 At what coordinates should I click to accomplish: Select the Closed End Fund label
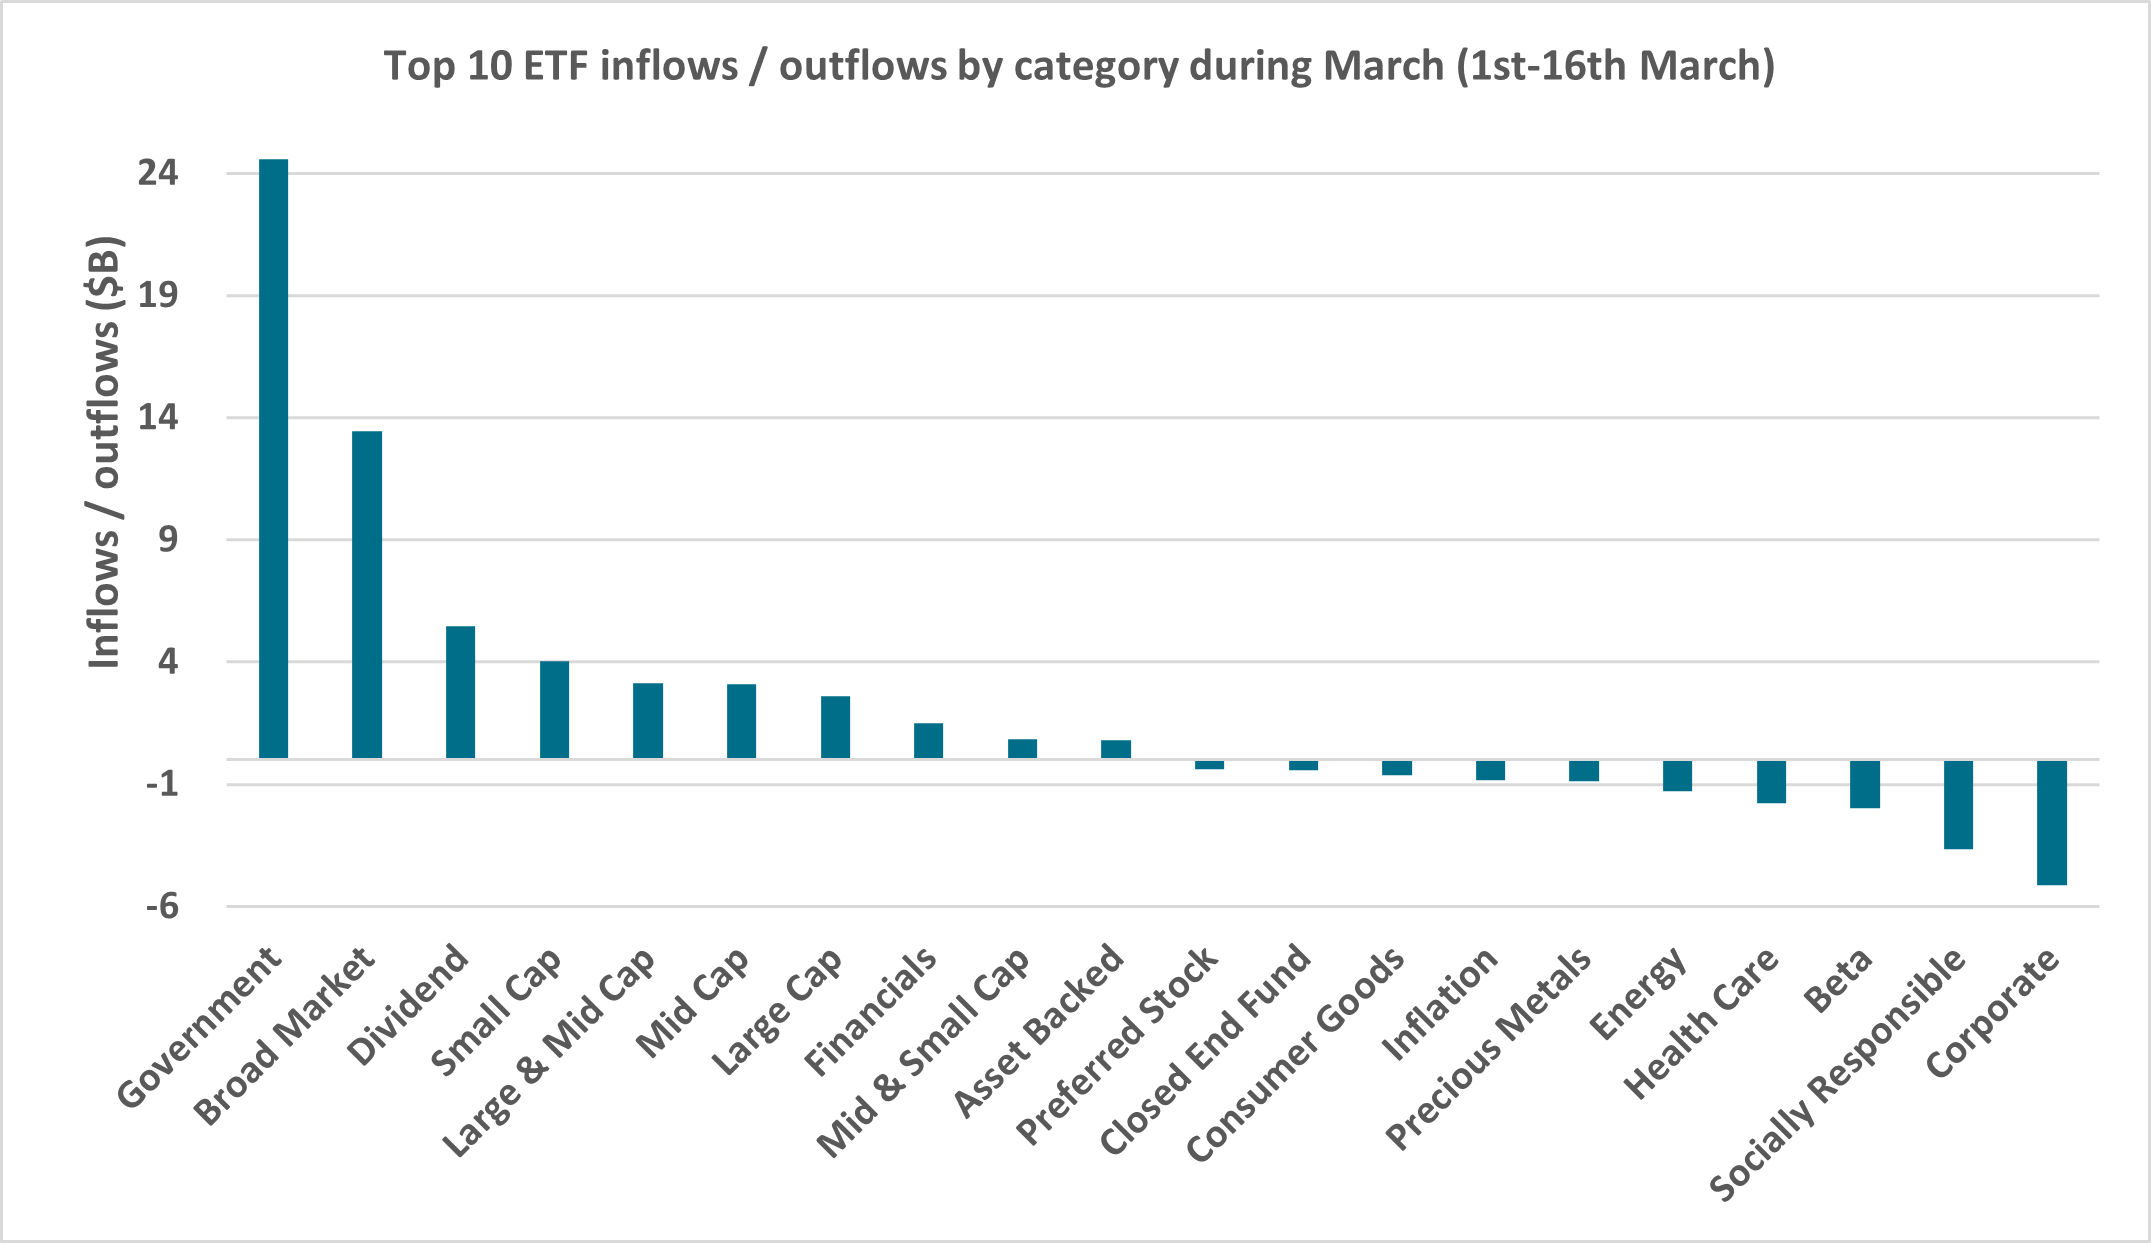(1205, 1050)
